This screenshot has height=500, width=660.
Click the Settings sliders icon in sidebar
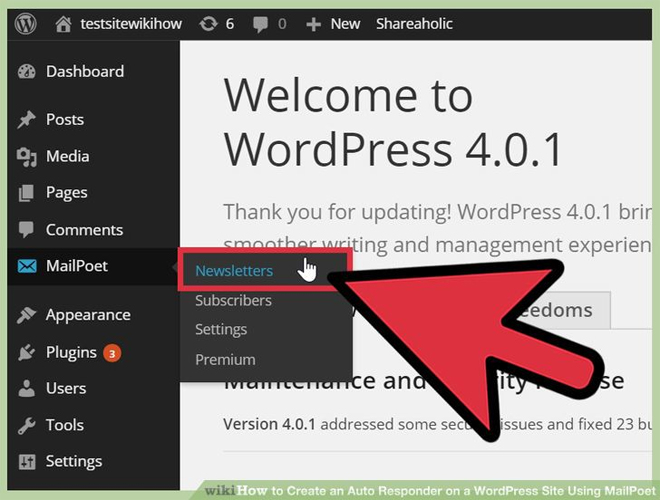[x=27, y=462]
